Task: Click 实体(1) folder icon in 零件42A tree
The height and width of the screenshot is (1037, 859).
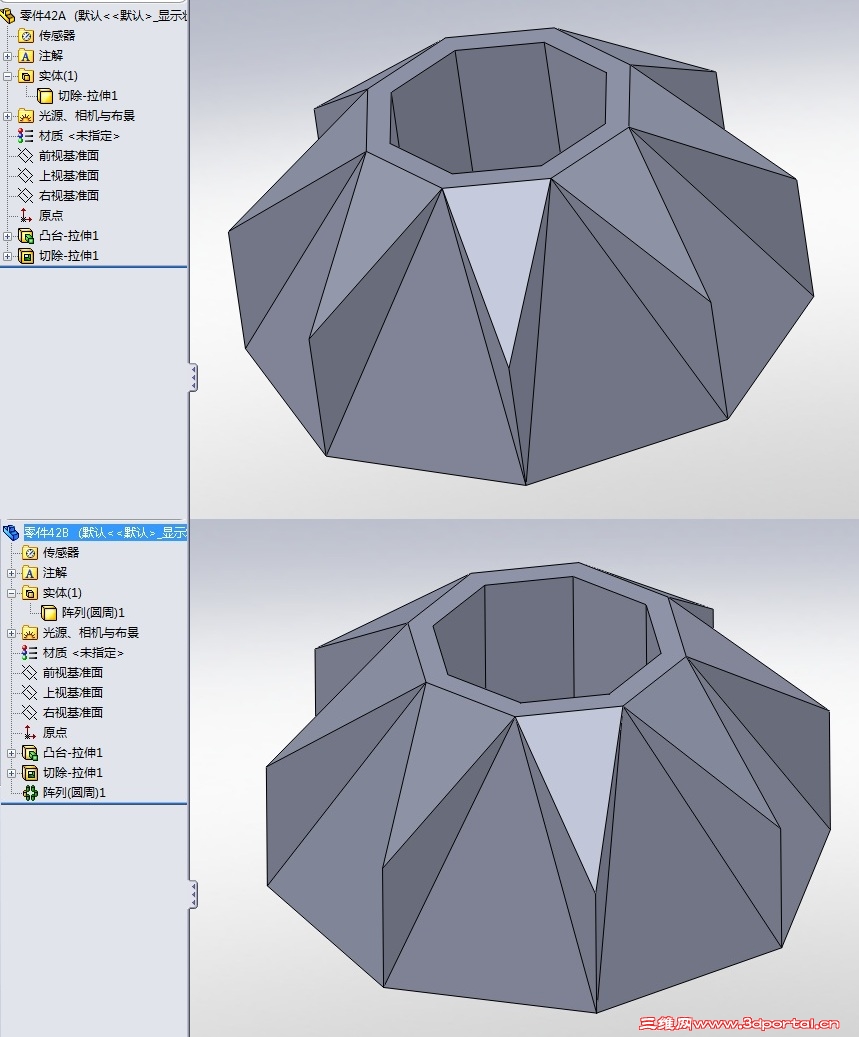Action: click(x=26, y=76)
